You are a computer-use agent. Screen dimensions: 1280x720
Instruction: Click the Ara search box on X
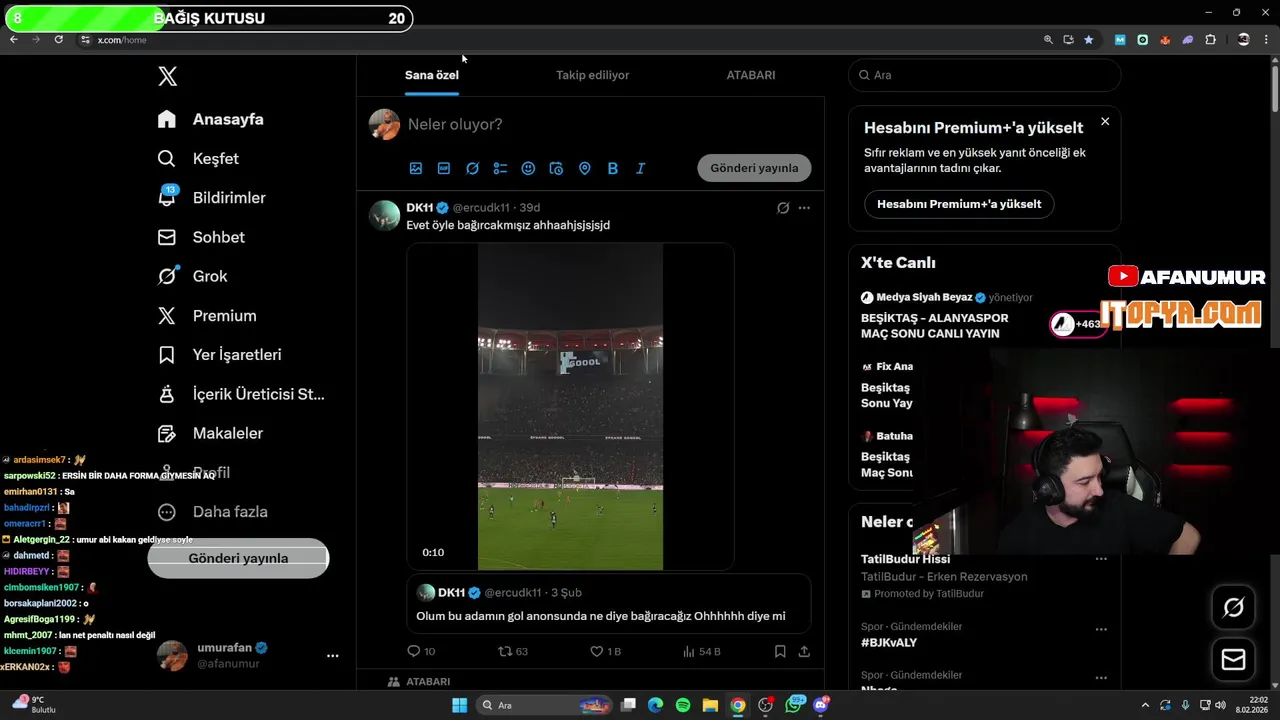tap(985, 75)
